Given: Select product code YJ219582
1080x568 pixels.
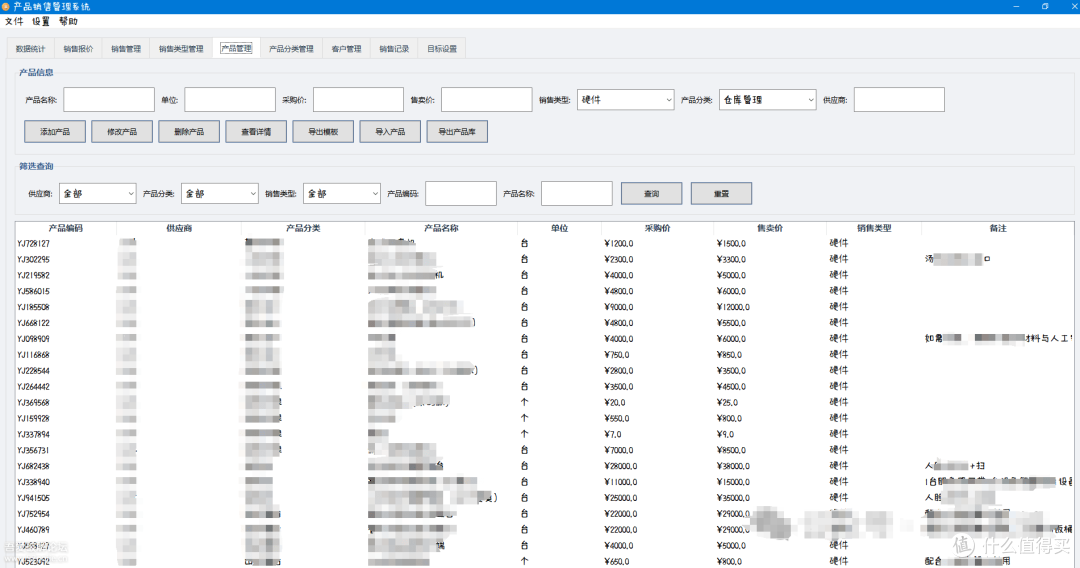Looking at the screenshot, I should (33, 275).
